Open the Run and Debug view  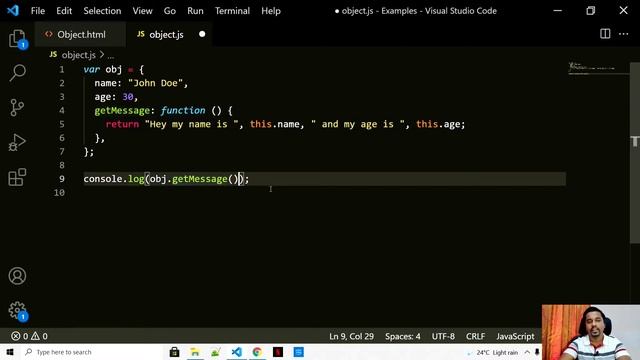pos(17,142)
